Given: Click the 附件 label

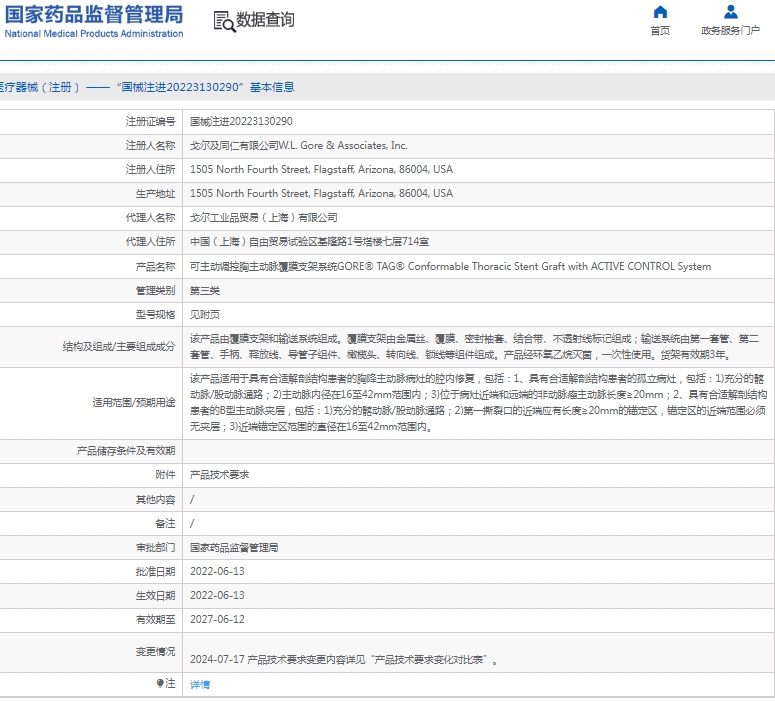Looking at the screenshot, I should (x=165, y=475).
